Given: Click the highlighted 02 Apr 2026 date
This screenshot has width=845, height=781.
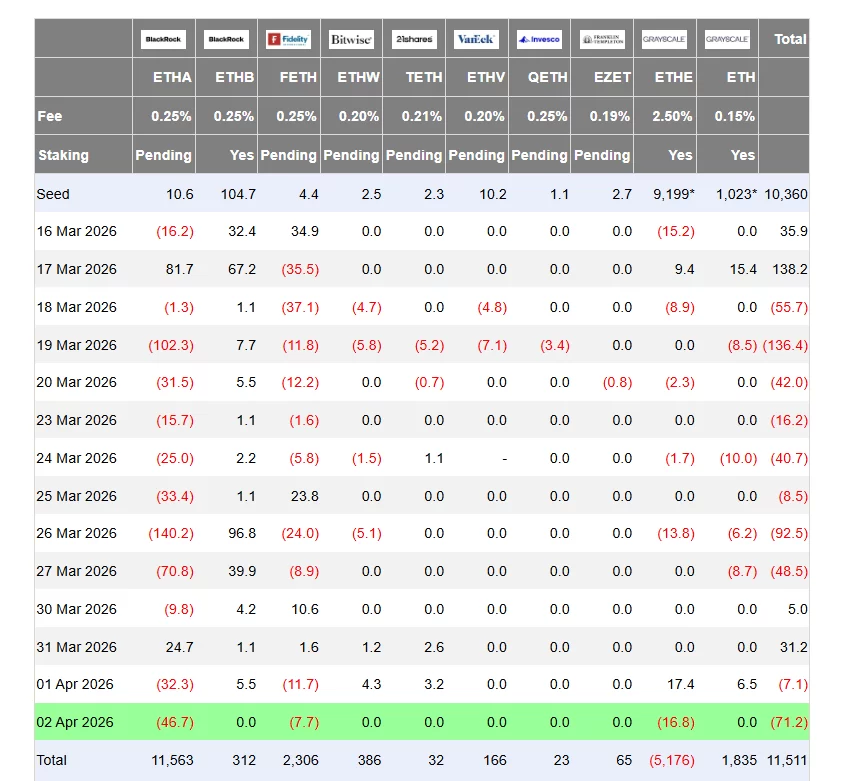Looking at the screenshot, I should [76, 722].
